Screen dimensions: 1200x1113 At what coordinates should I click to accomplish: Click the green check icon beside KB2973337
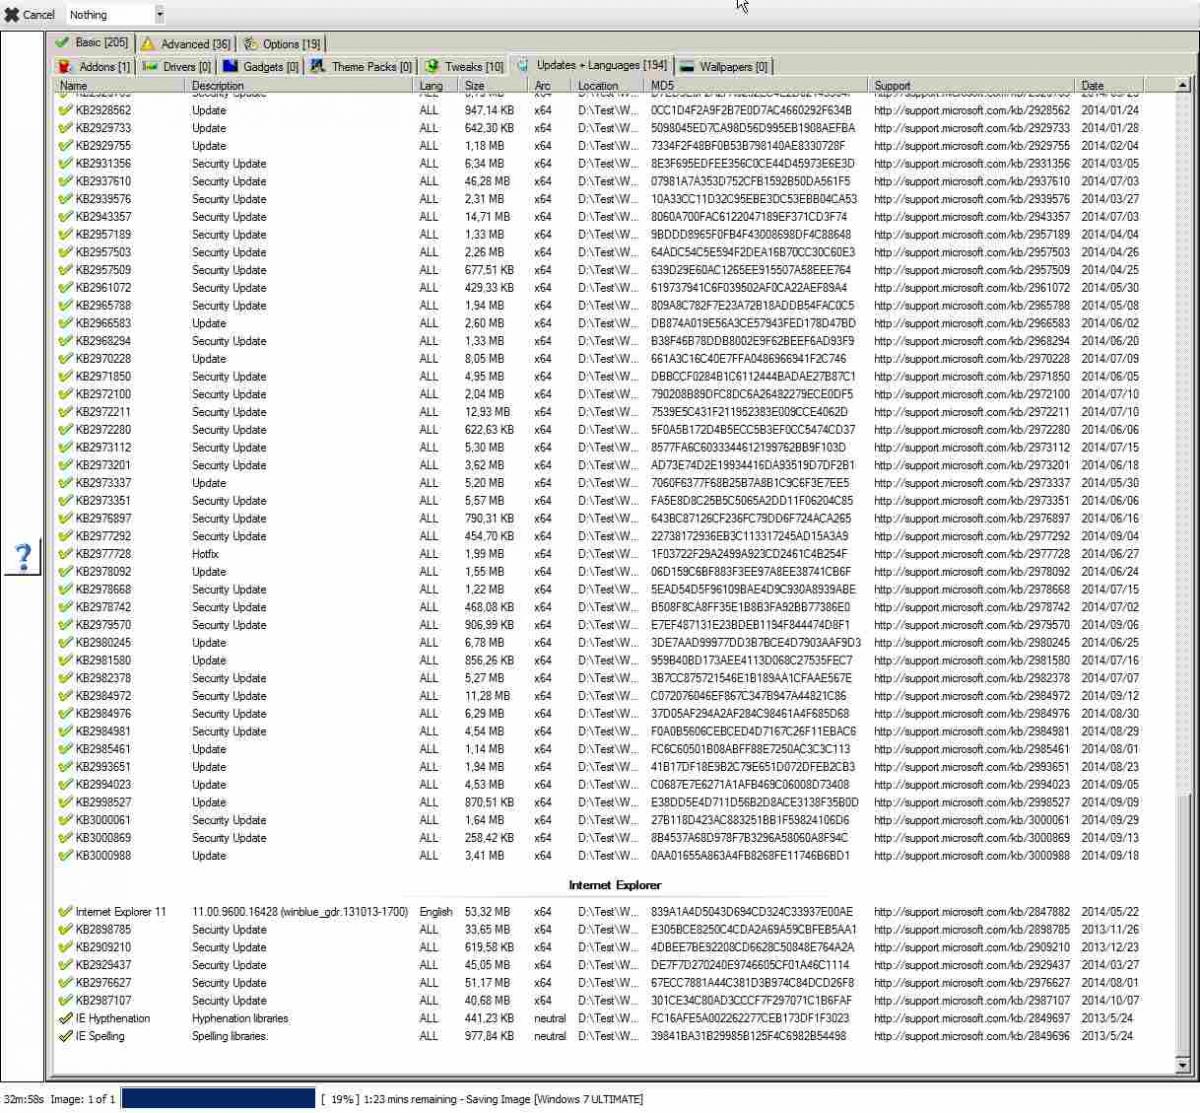point(66,483)
